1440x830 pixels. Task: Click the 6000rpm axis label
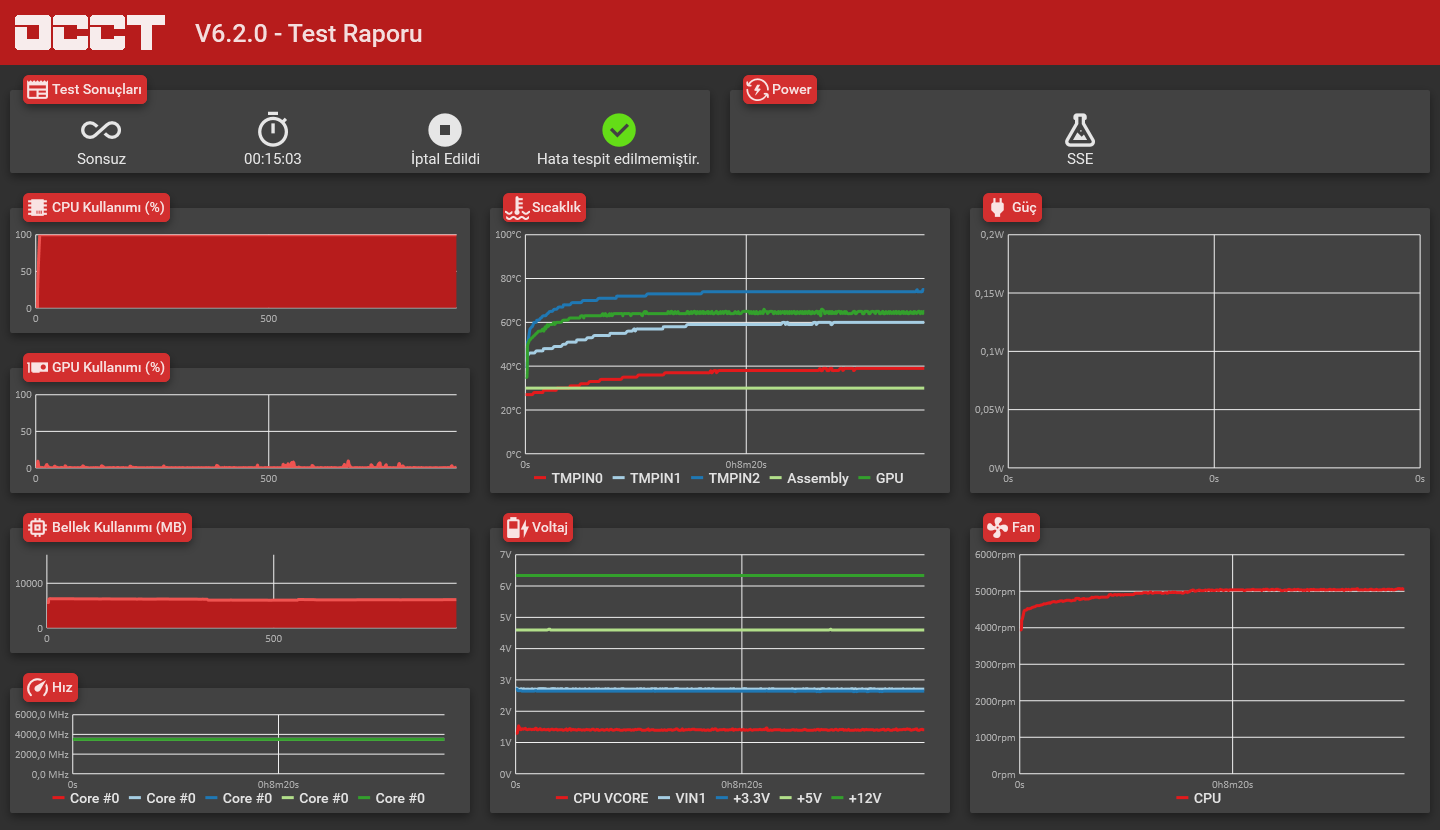[997, 555]
